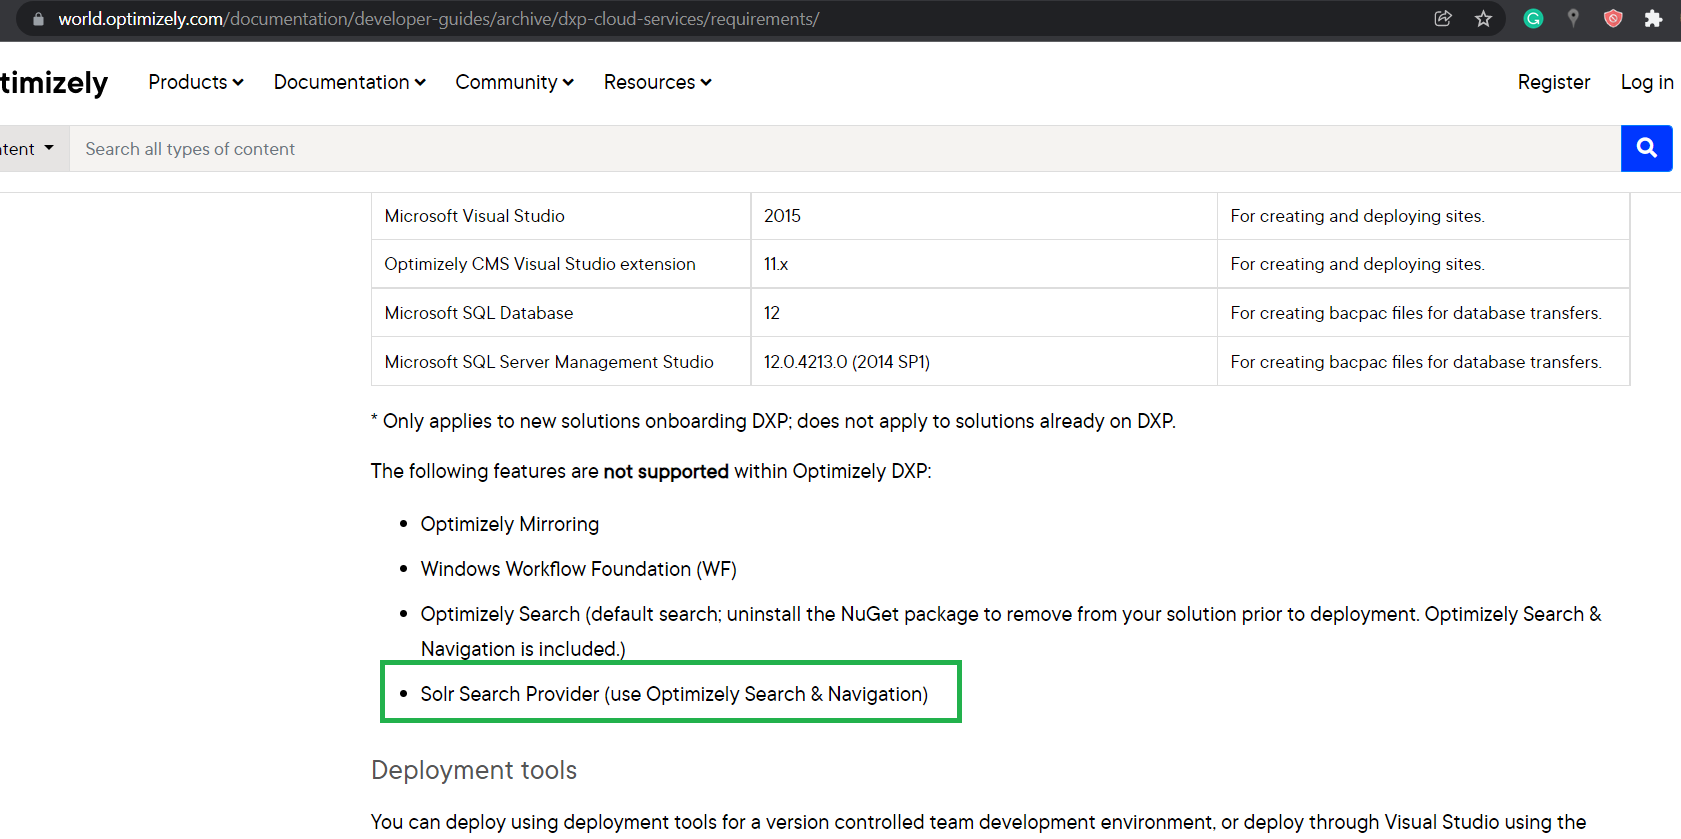
Task: Select the Visual Studio row's 'For creating and deploying sites' cell
Action: point(1423,216)
